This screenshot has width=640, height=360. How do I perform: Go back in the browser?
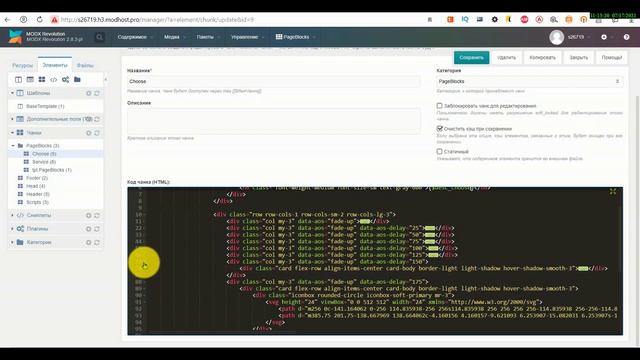tap(7, 19)
